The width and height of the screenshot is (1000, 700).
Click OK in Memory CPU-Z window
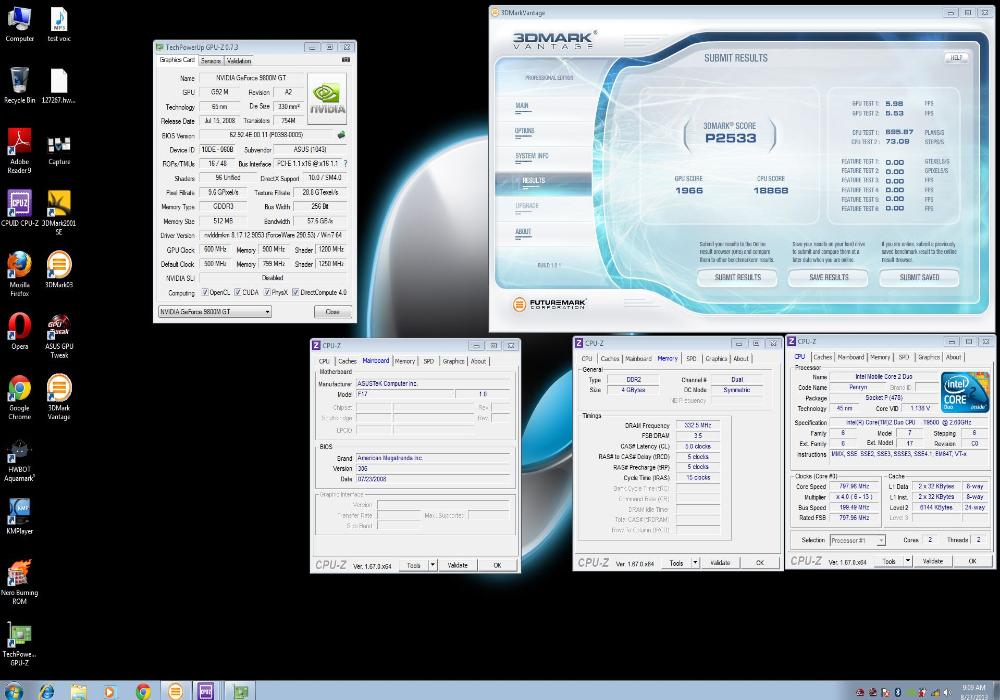click(x=760, y=562)
